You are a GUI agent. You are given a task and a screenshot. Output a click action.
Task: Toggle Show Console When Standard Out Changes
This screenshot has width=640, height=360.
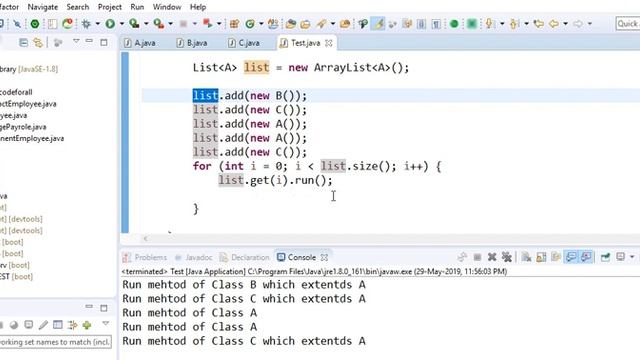click(x=571, y=257)
